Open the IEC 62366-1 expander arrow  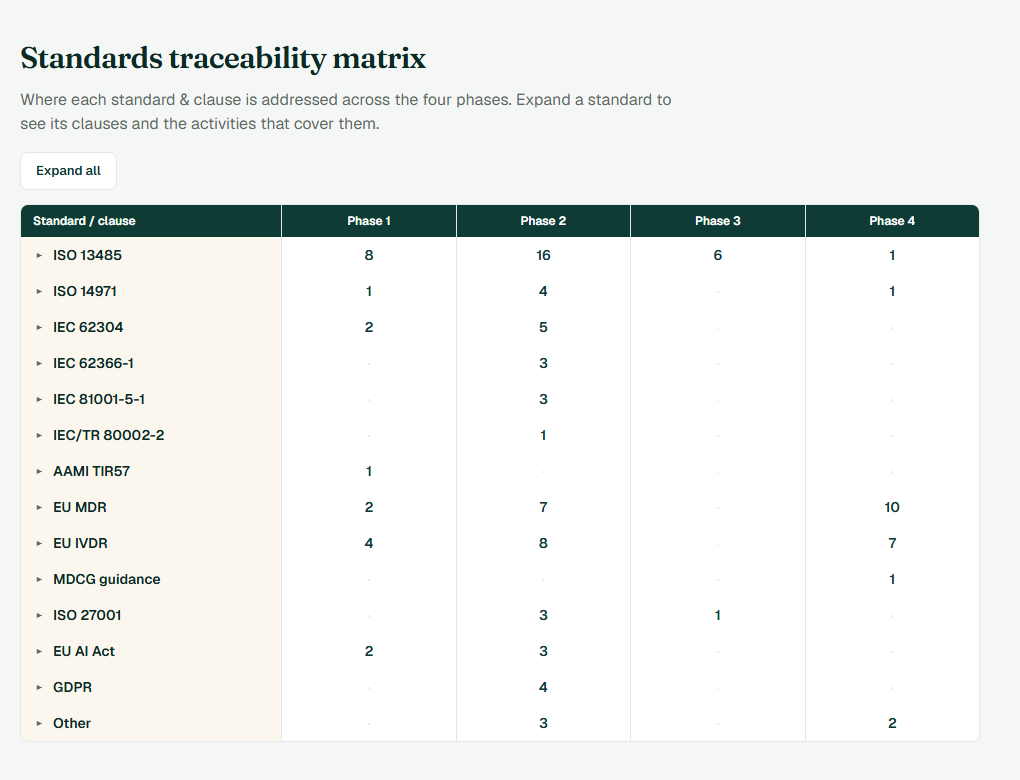point(39,364)
